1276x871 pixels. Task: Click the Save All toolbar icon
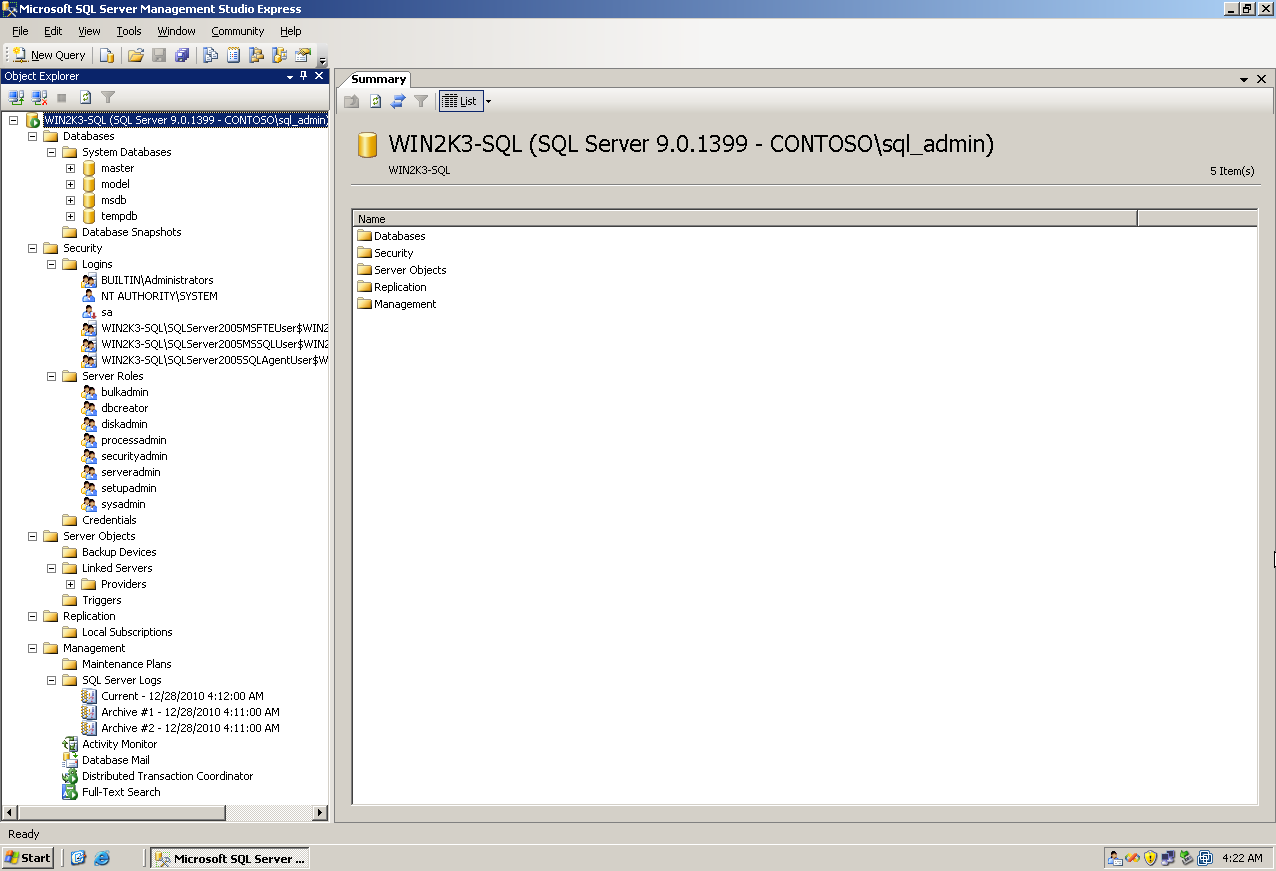pos(182,55)
